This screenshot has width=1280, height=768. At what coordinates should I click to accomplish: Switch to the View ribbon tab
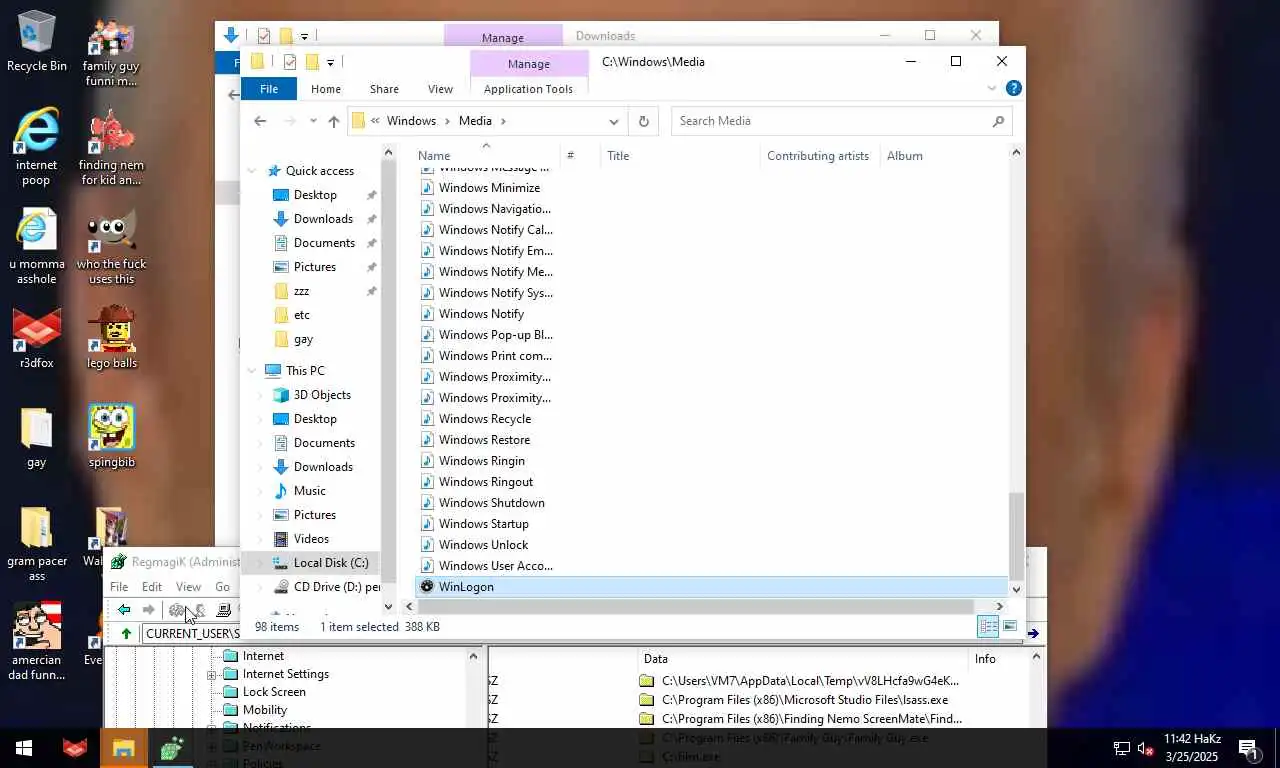tap(440, 89)
